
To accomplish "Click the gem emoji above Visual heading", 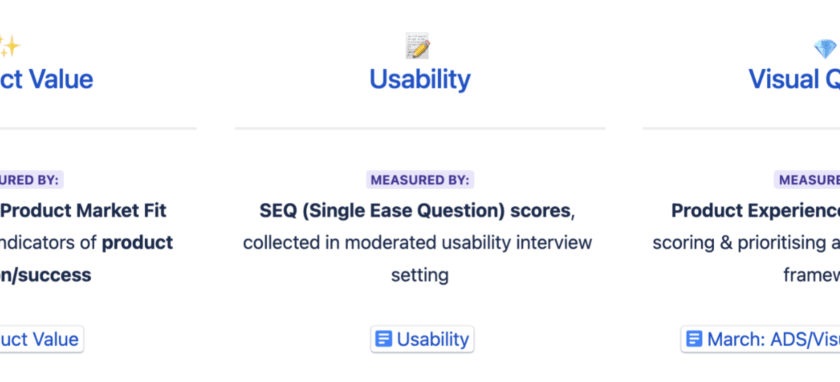I will click(x=826, y=49).
